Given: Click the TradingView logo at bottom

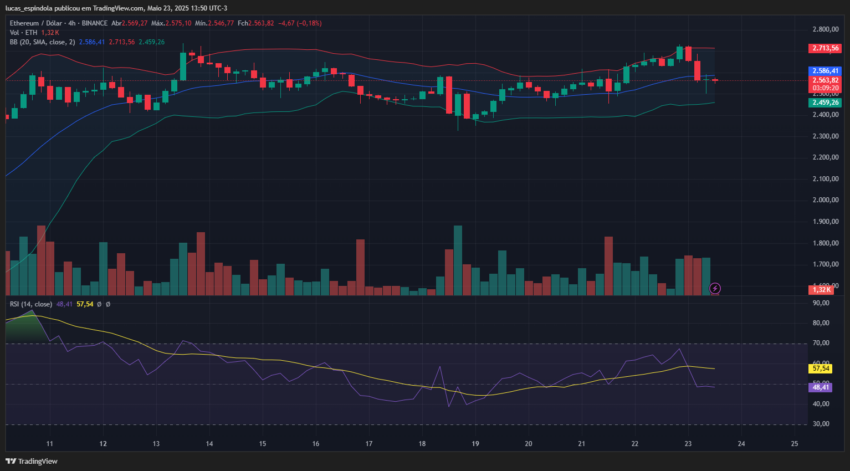Looking at the screenshot, I should click(x=31, y=461).
